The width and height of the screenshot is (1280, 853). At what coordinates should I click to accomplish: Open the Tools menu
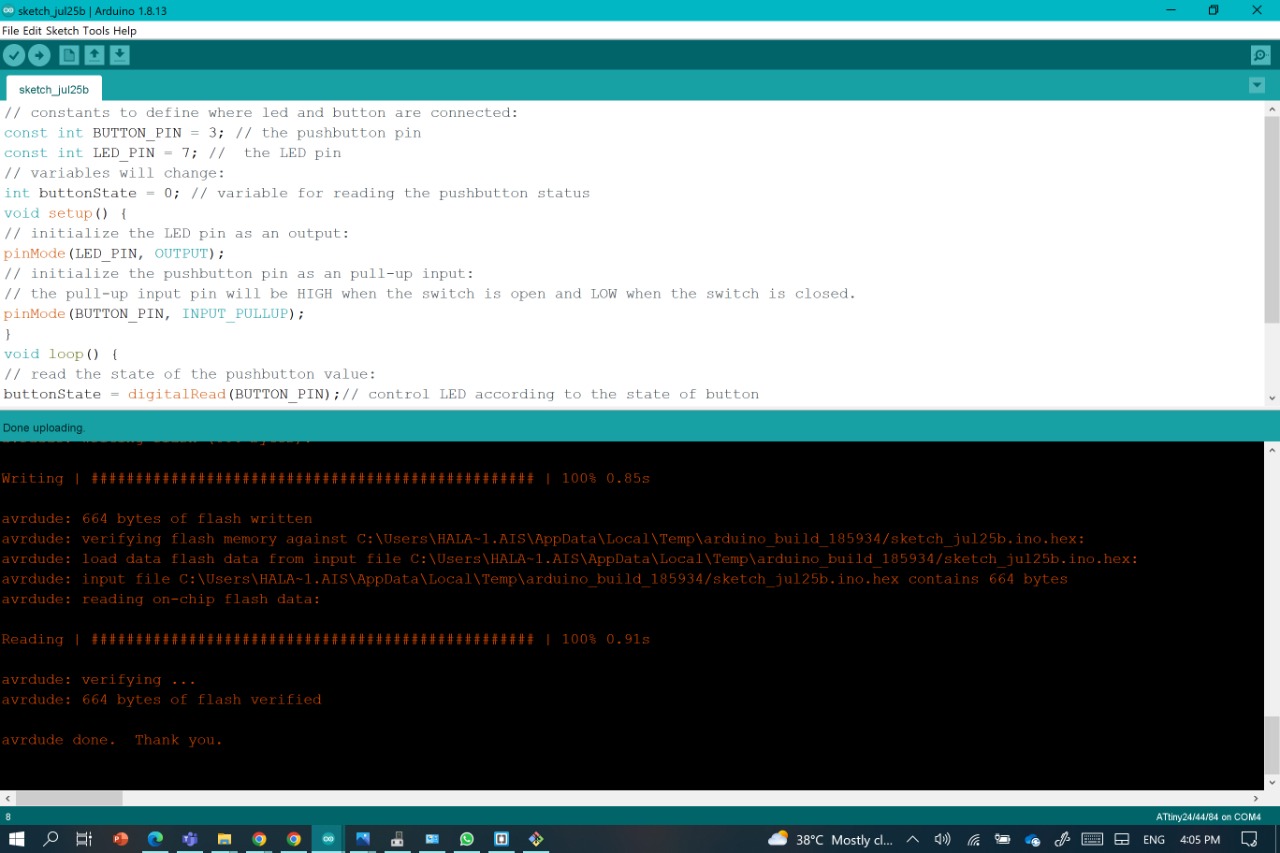coord(96,31)
